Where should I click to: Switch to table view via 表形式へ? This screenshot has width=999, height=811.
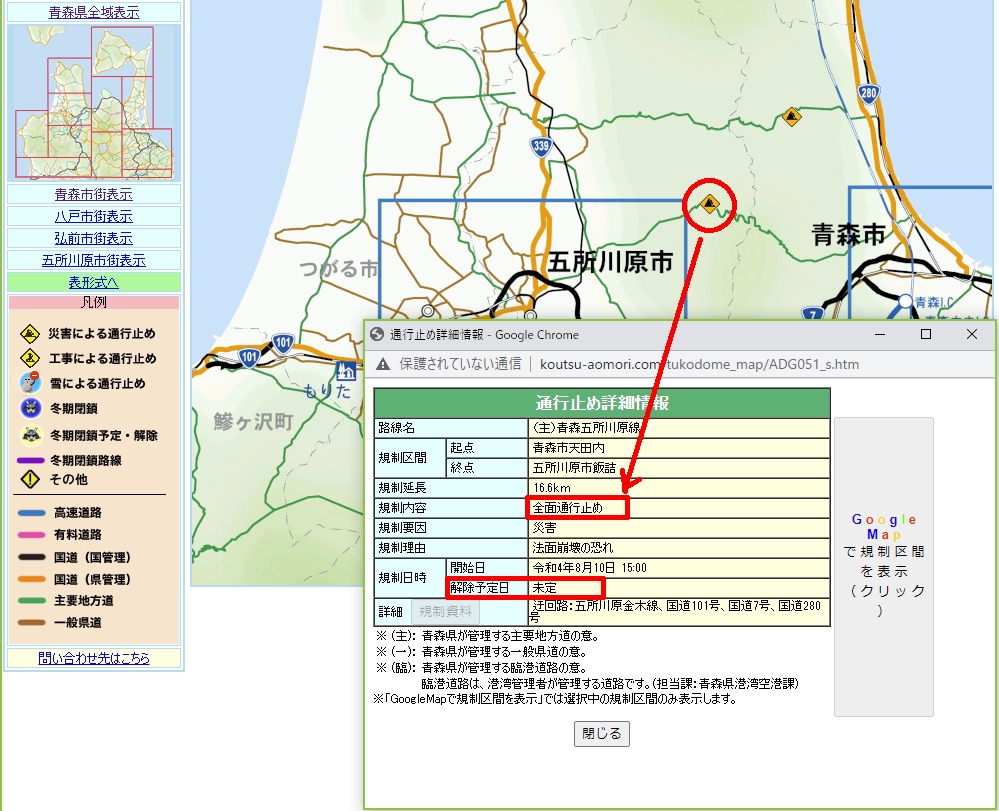[x=94, y=282]
